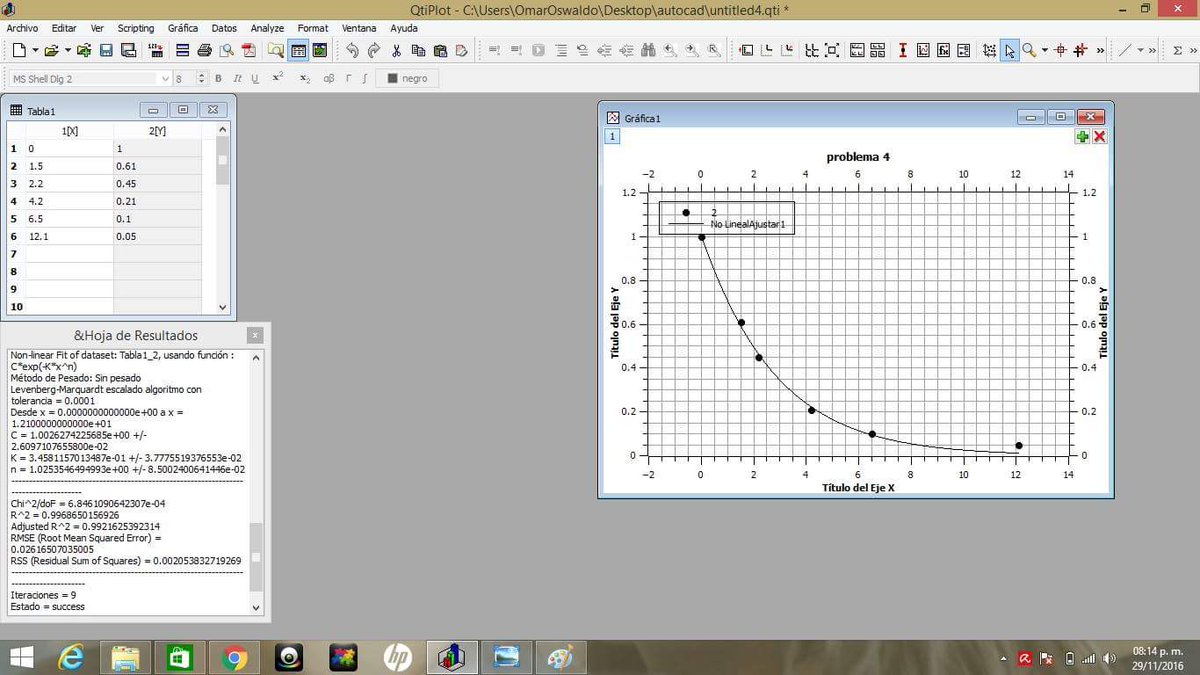Select the arrow pointer tool
The height and width of the screenshot is (675, 1200).
pos(1011,50)
